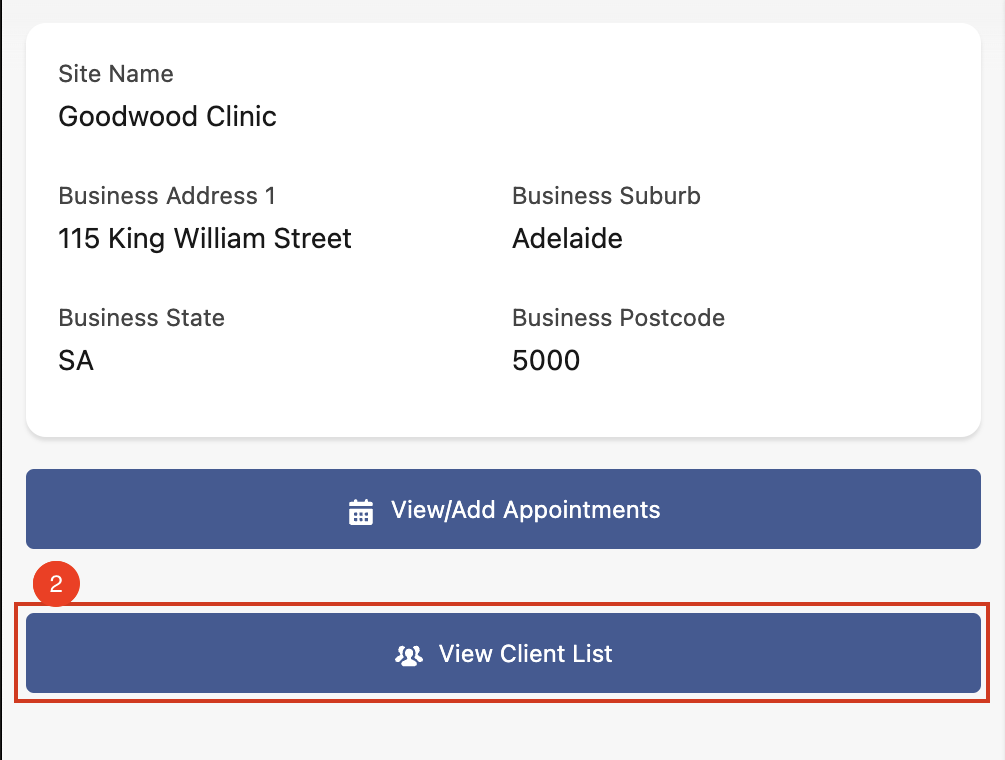Click the empty card area right of Goodwood Clinic
The height and width of the screenshot is (760, 1005).
pos(650,116)
